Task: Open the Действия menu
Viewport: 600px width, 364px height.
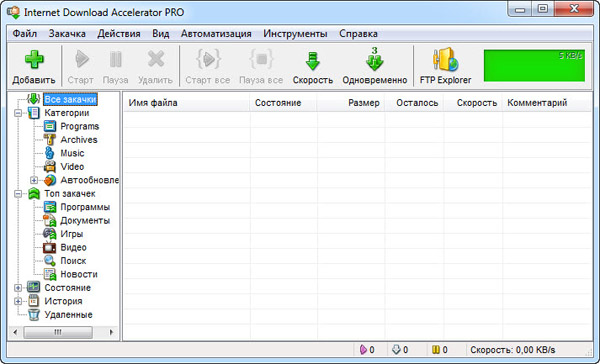Action: pyautogui.click(x=119, y=34)
